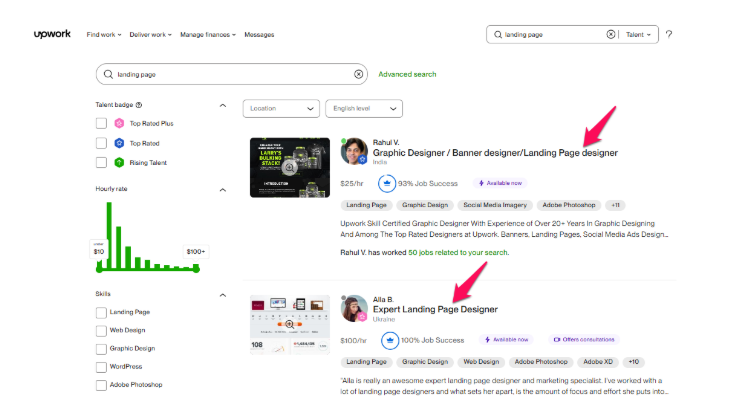Screen dimensions: 747x415
Task: Show Rahul V.'s +11 more skills
Action: [x=616, y=205]
